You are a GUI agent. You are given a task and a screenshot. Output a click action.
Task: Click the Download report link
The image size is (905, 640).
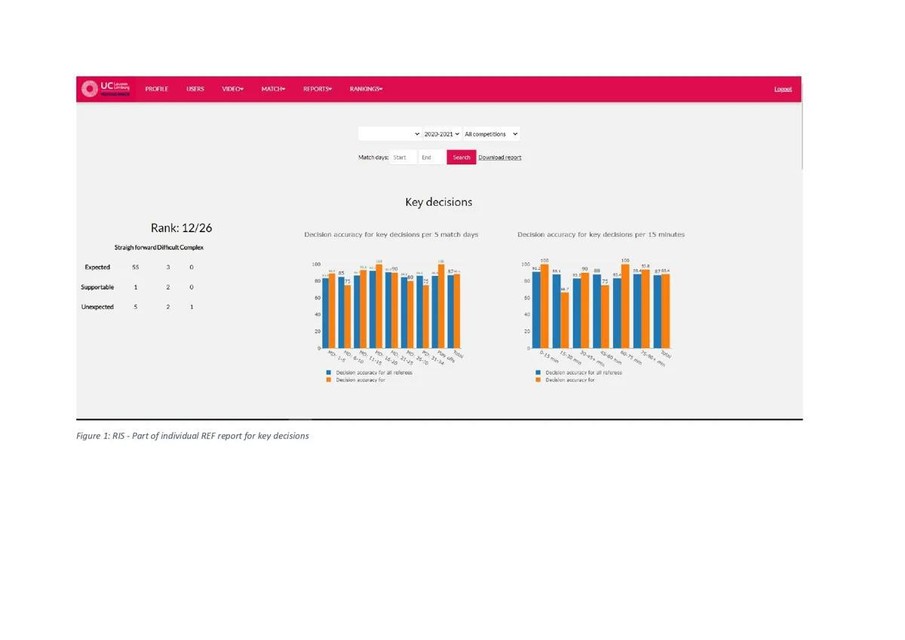[500, 157]
